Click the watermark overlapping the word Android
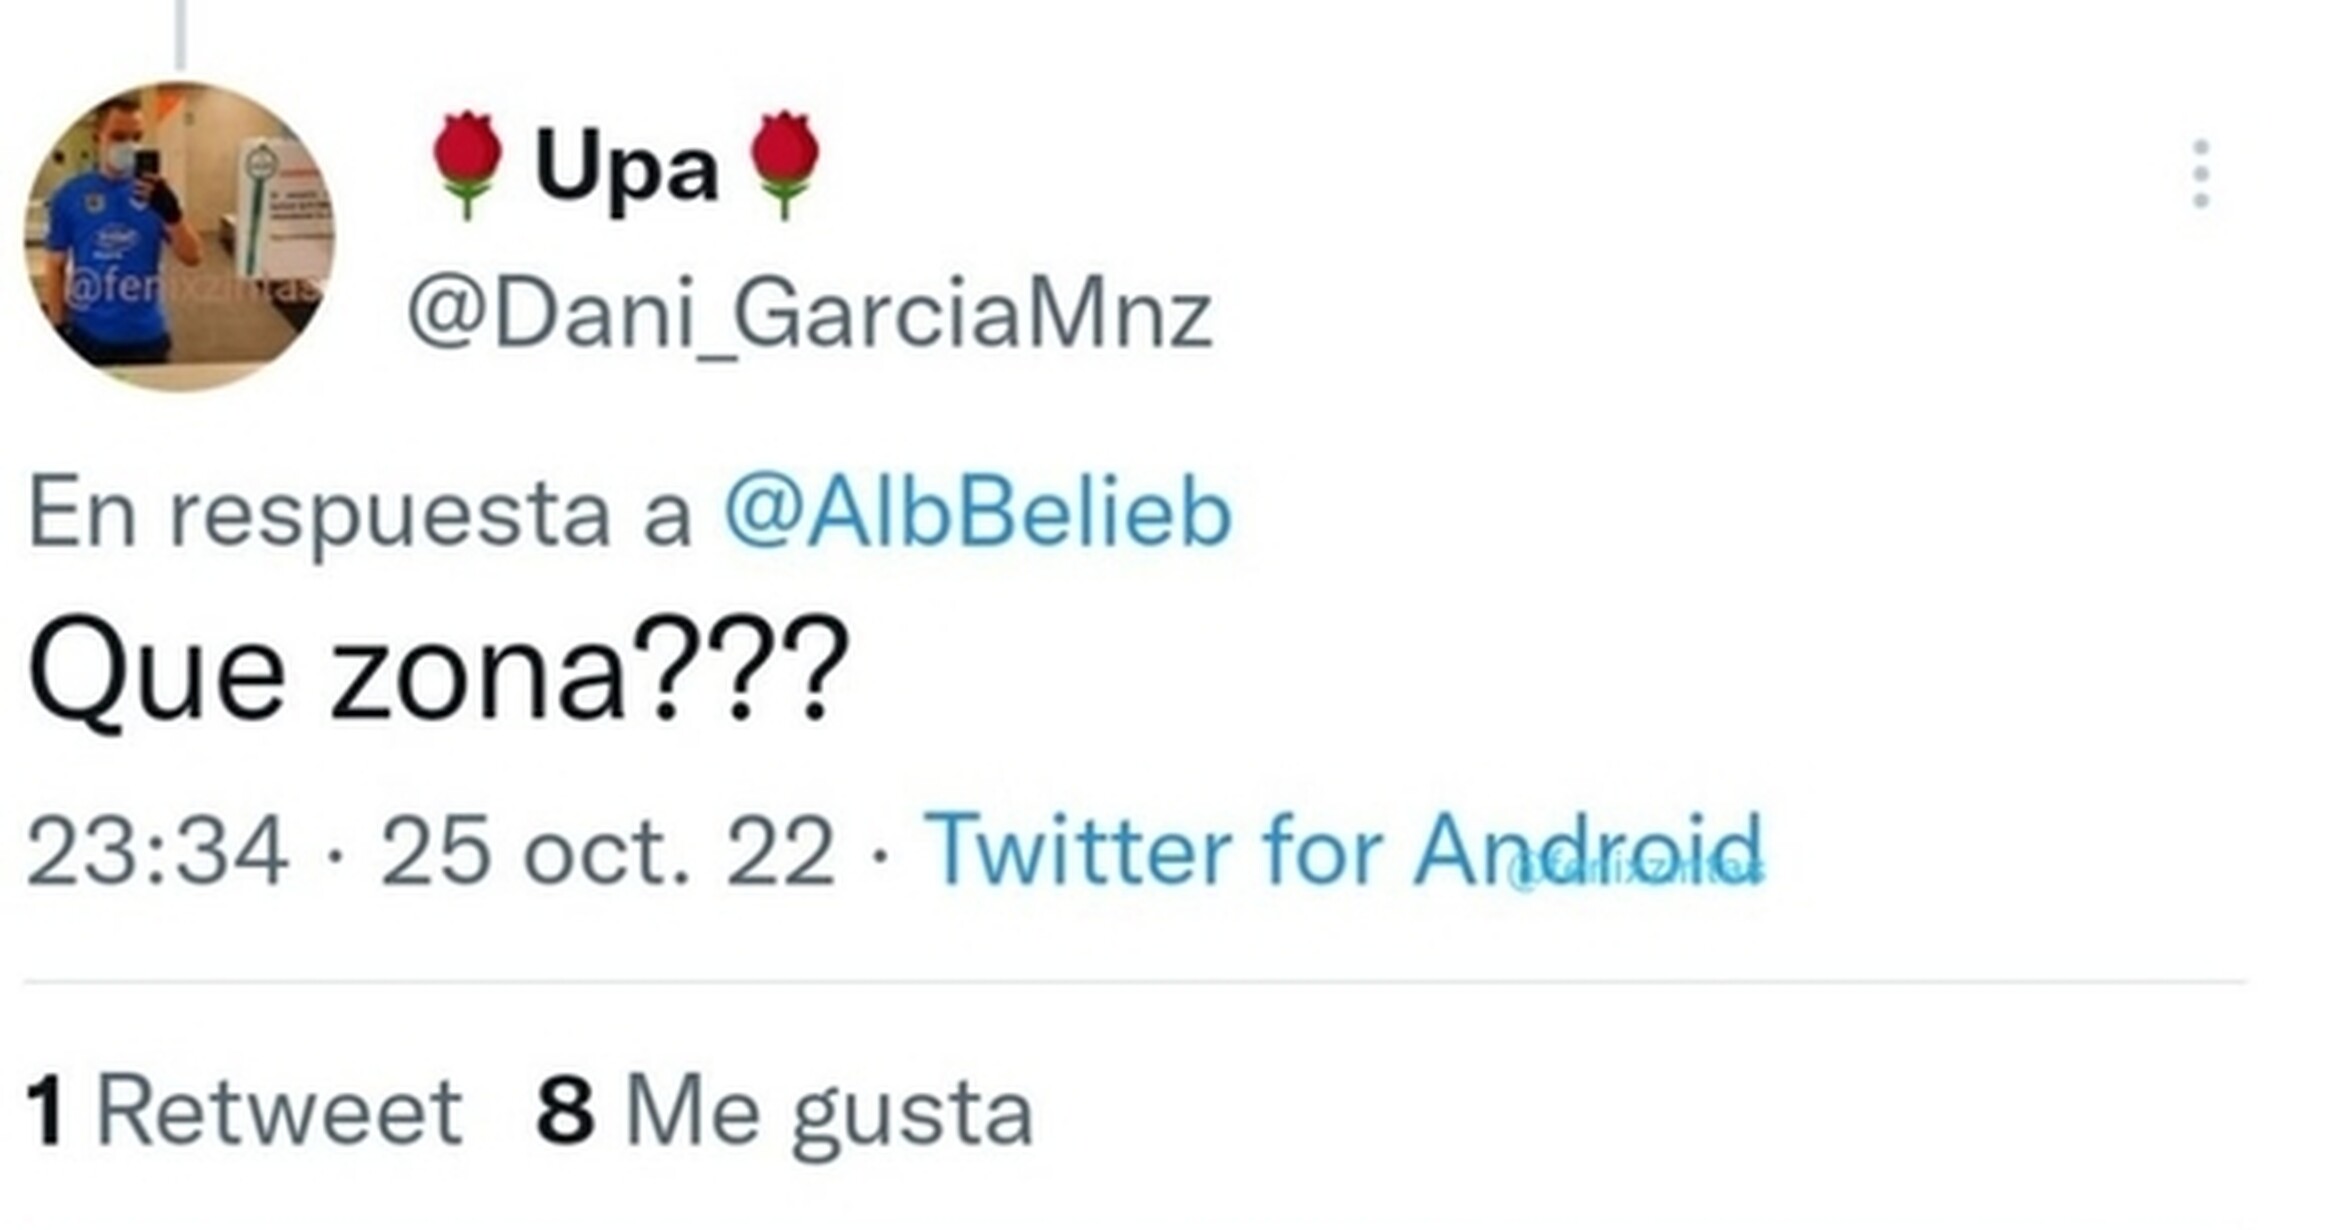The image size is (2350, 1230). click(1636, 870)
